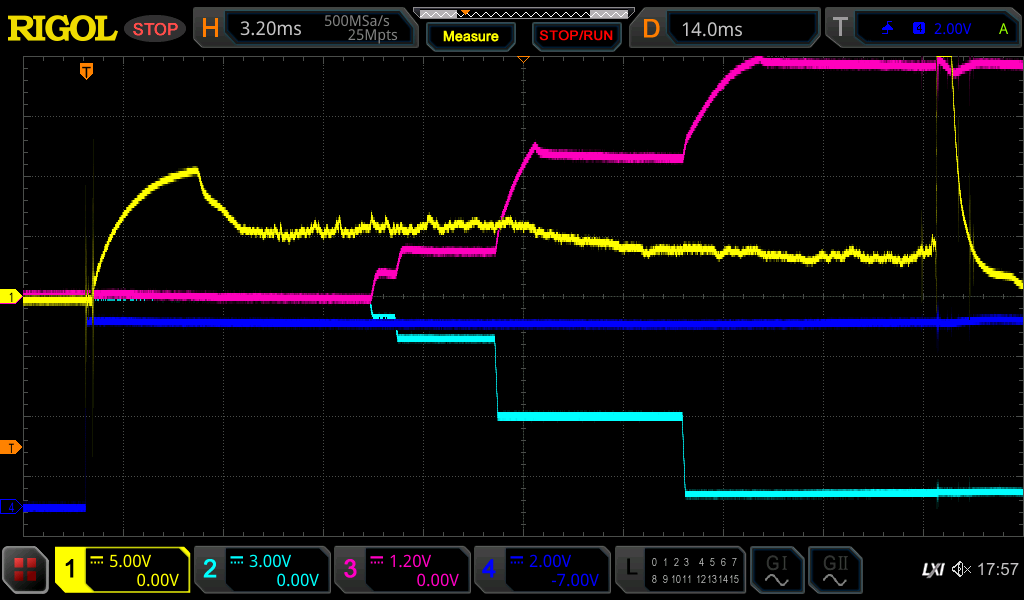1024x600 pixels.
Task: Click the LXI network status icon
Action: coord(932,570)
